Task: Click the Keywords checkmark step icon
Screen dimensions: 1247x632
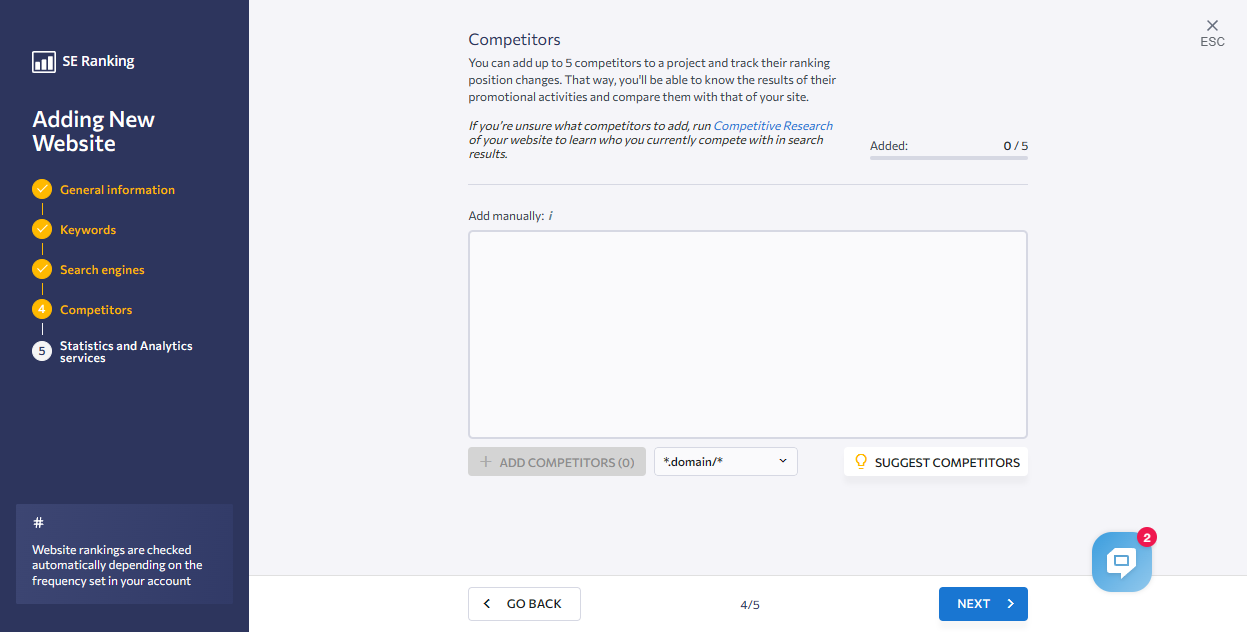Action: pos(42,229)
